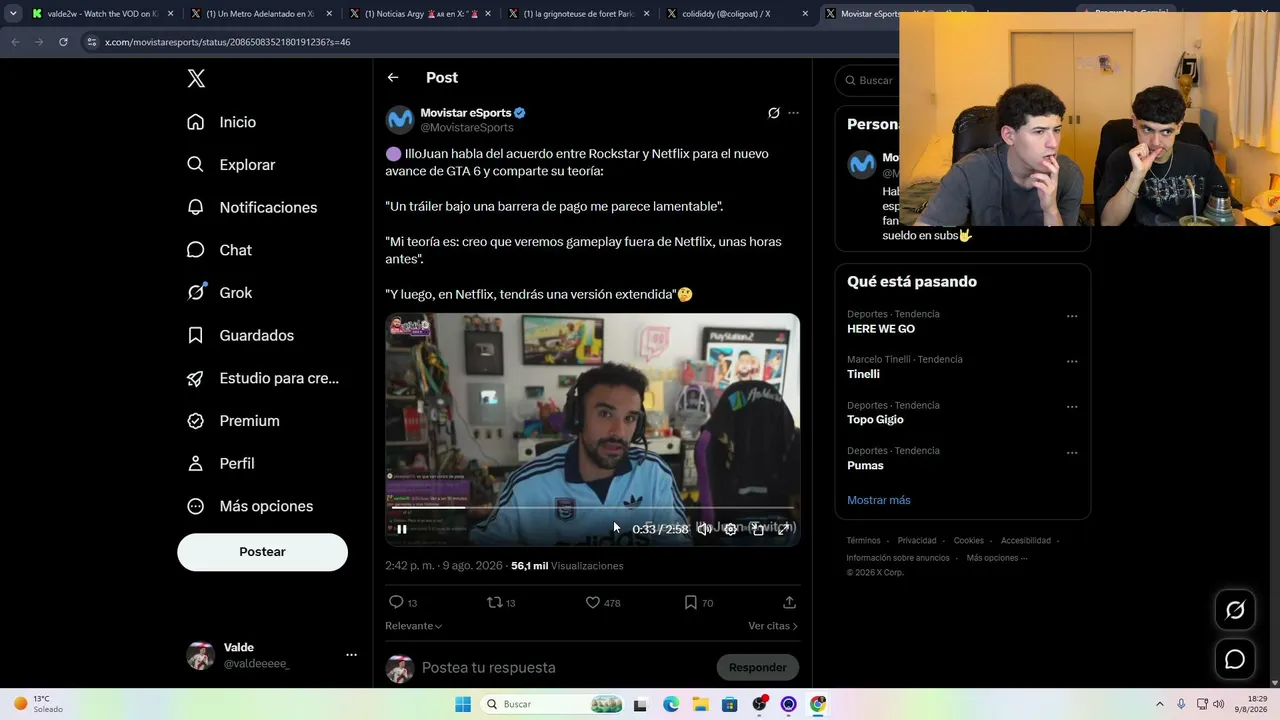Pause the IlloJuan video

(x=402, y=529)
